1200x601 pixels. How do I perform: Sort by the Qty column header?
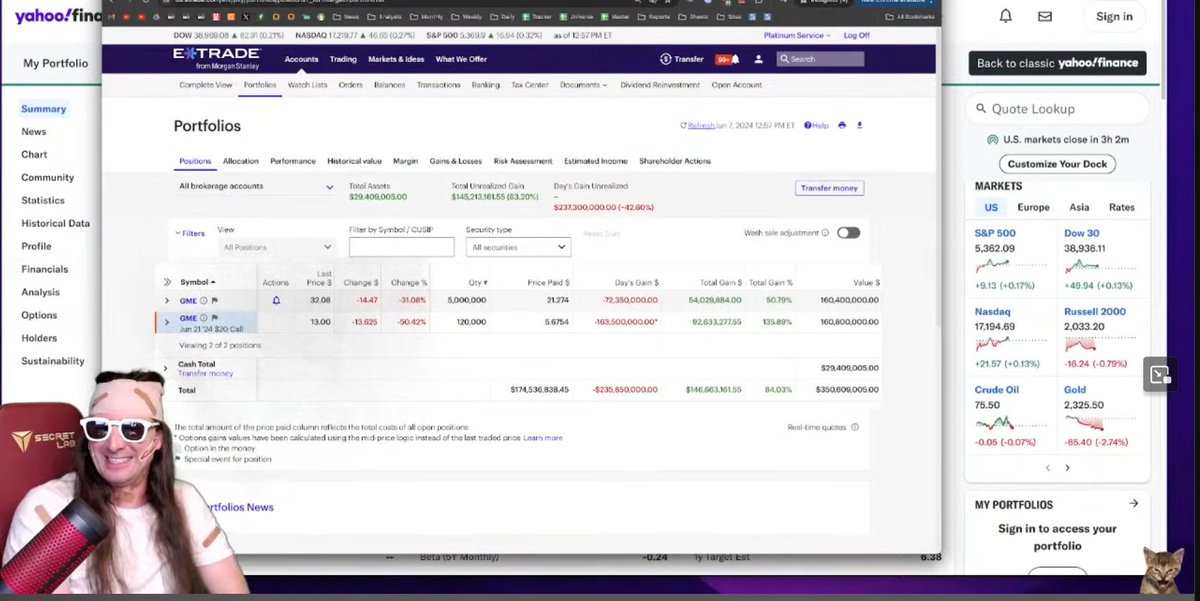477,283
